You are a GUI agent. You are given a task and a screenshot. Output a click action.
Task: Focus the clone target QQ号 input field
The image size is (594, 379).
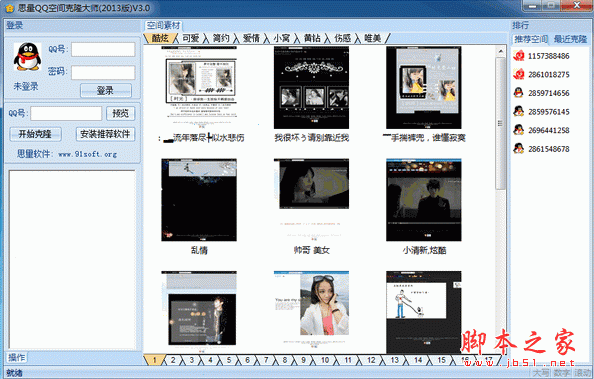(66, 113)
